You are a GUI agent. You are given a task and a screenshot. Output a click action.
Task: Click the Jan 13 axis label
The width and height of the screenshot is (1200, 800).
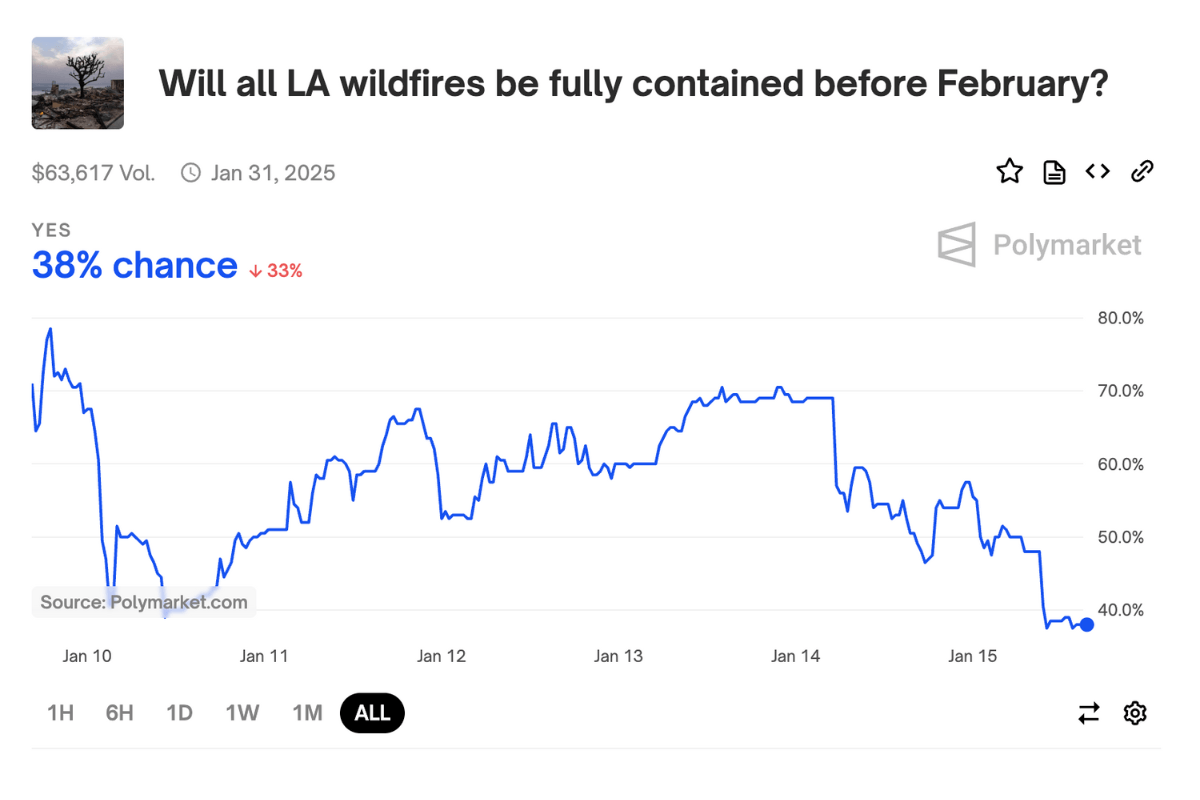pos(619,656)
